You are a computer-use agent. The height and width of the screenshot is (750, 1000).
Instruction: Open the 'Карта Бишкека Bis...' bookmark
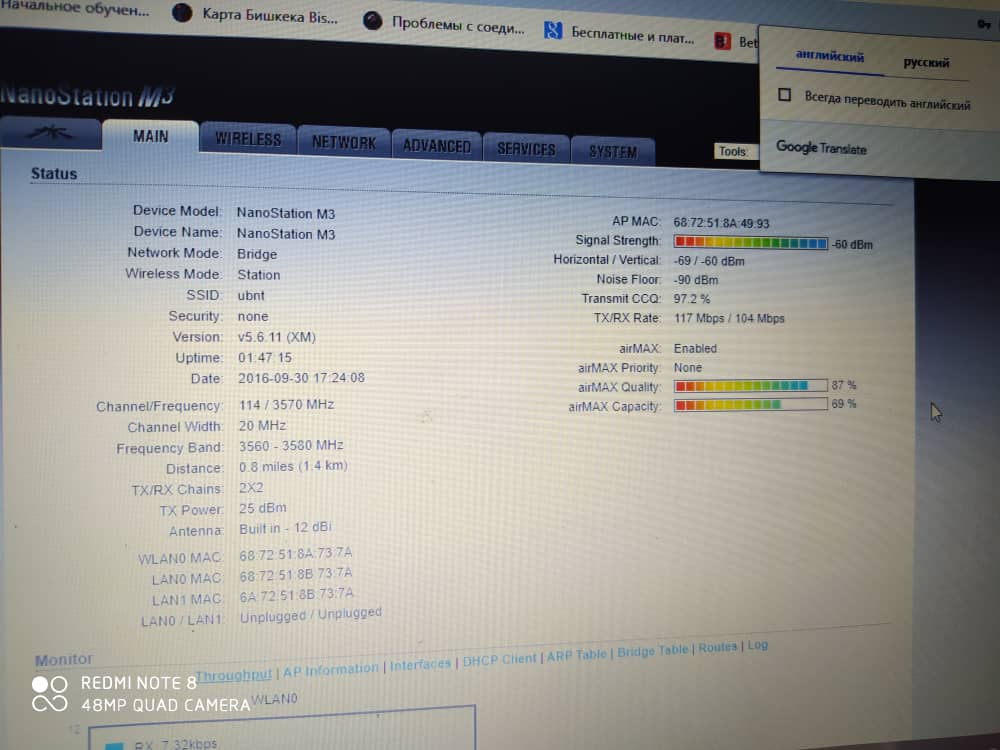click(255, 15)
